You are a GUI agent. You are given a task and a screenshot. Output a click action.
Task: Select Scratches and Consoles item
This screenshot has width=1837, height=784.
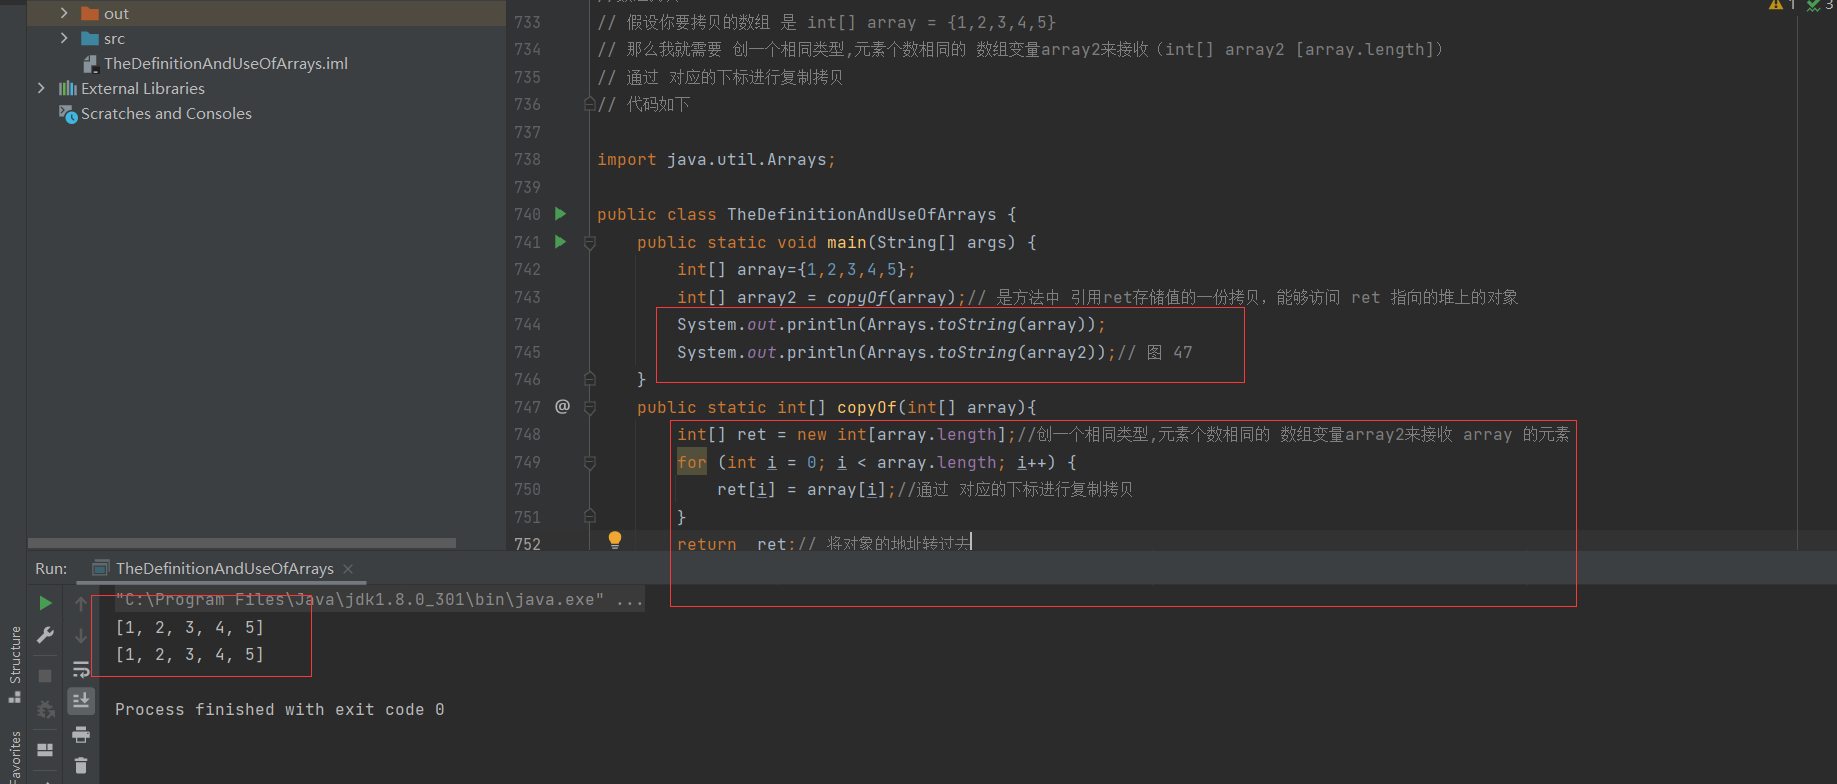click(166, 113)
